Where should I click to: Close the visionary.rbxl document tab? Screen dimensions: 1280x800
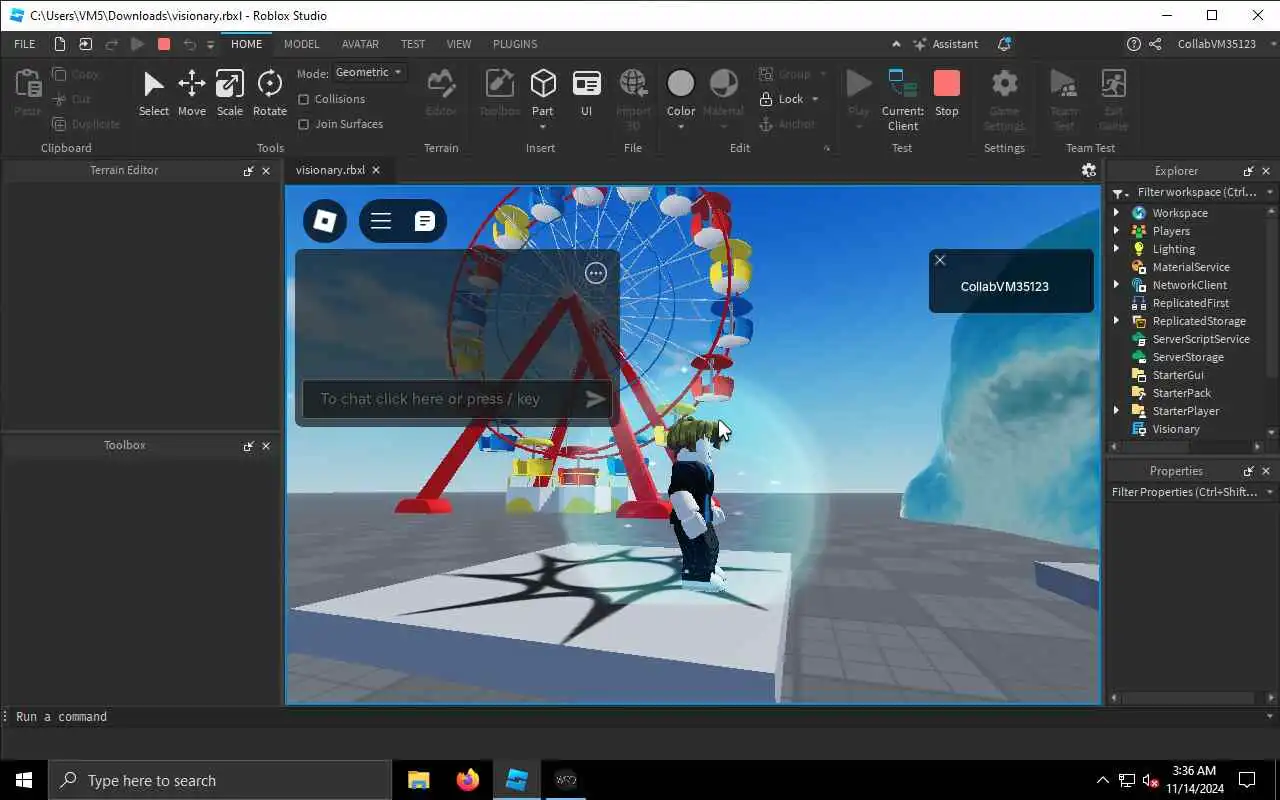376,170
